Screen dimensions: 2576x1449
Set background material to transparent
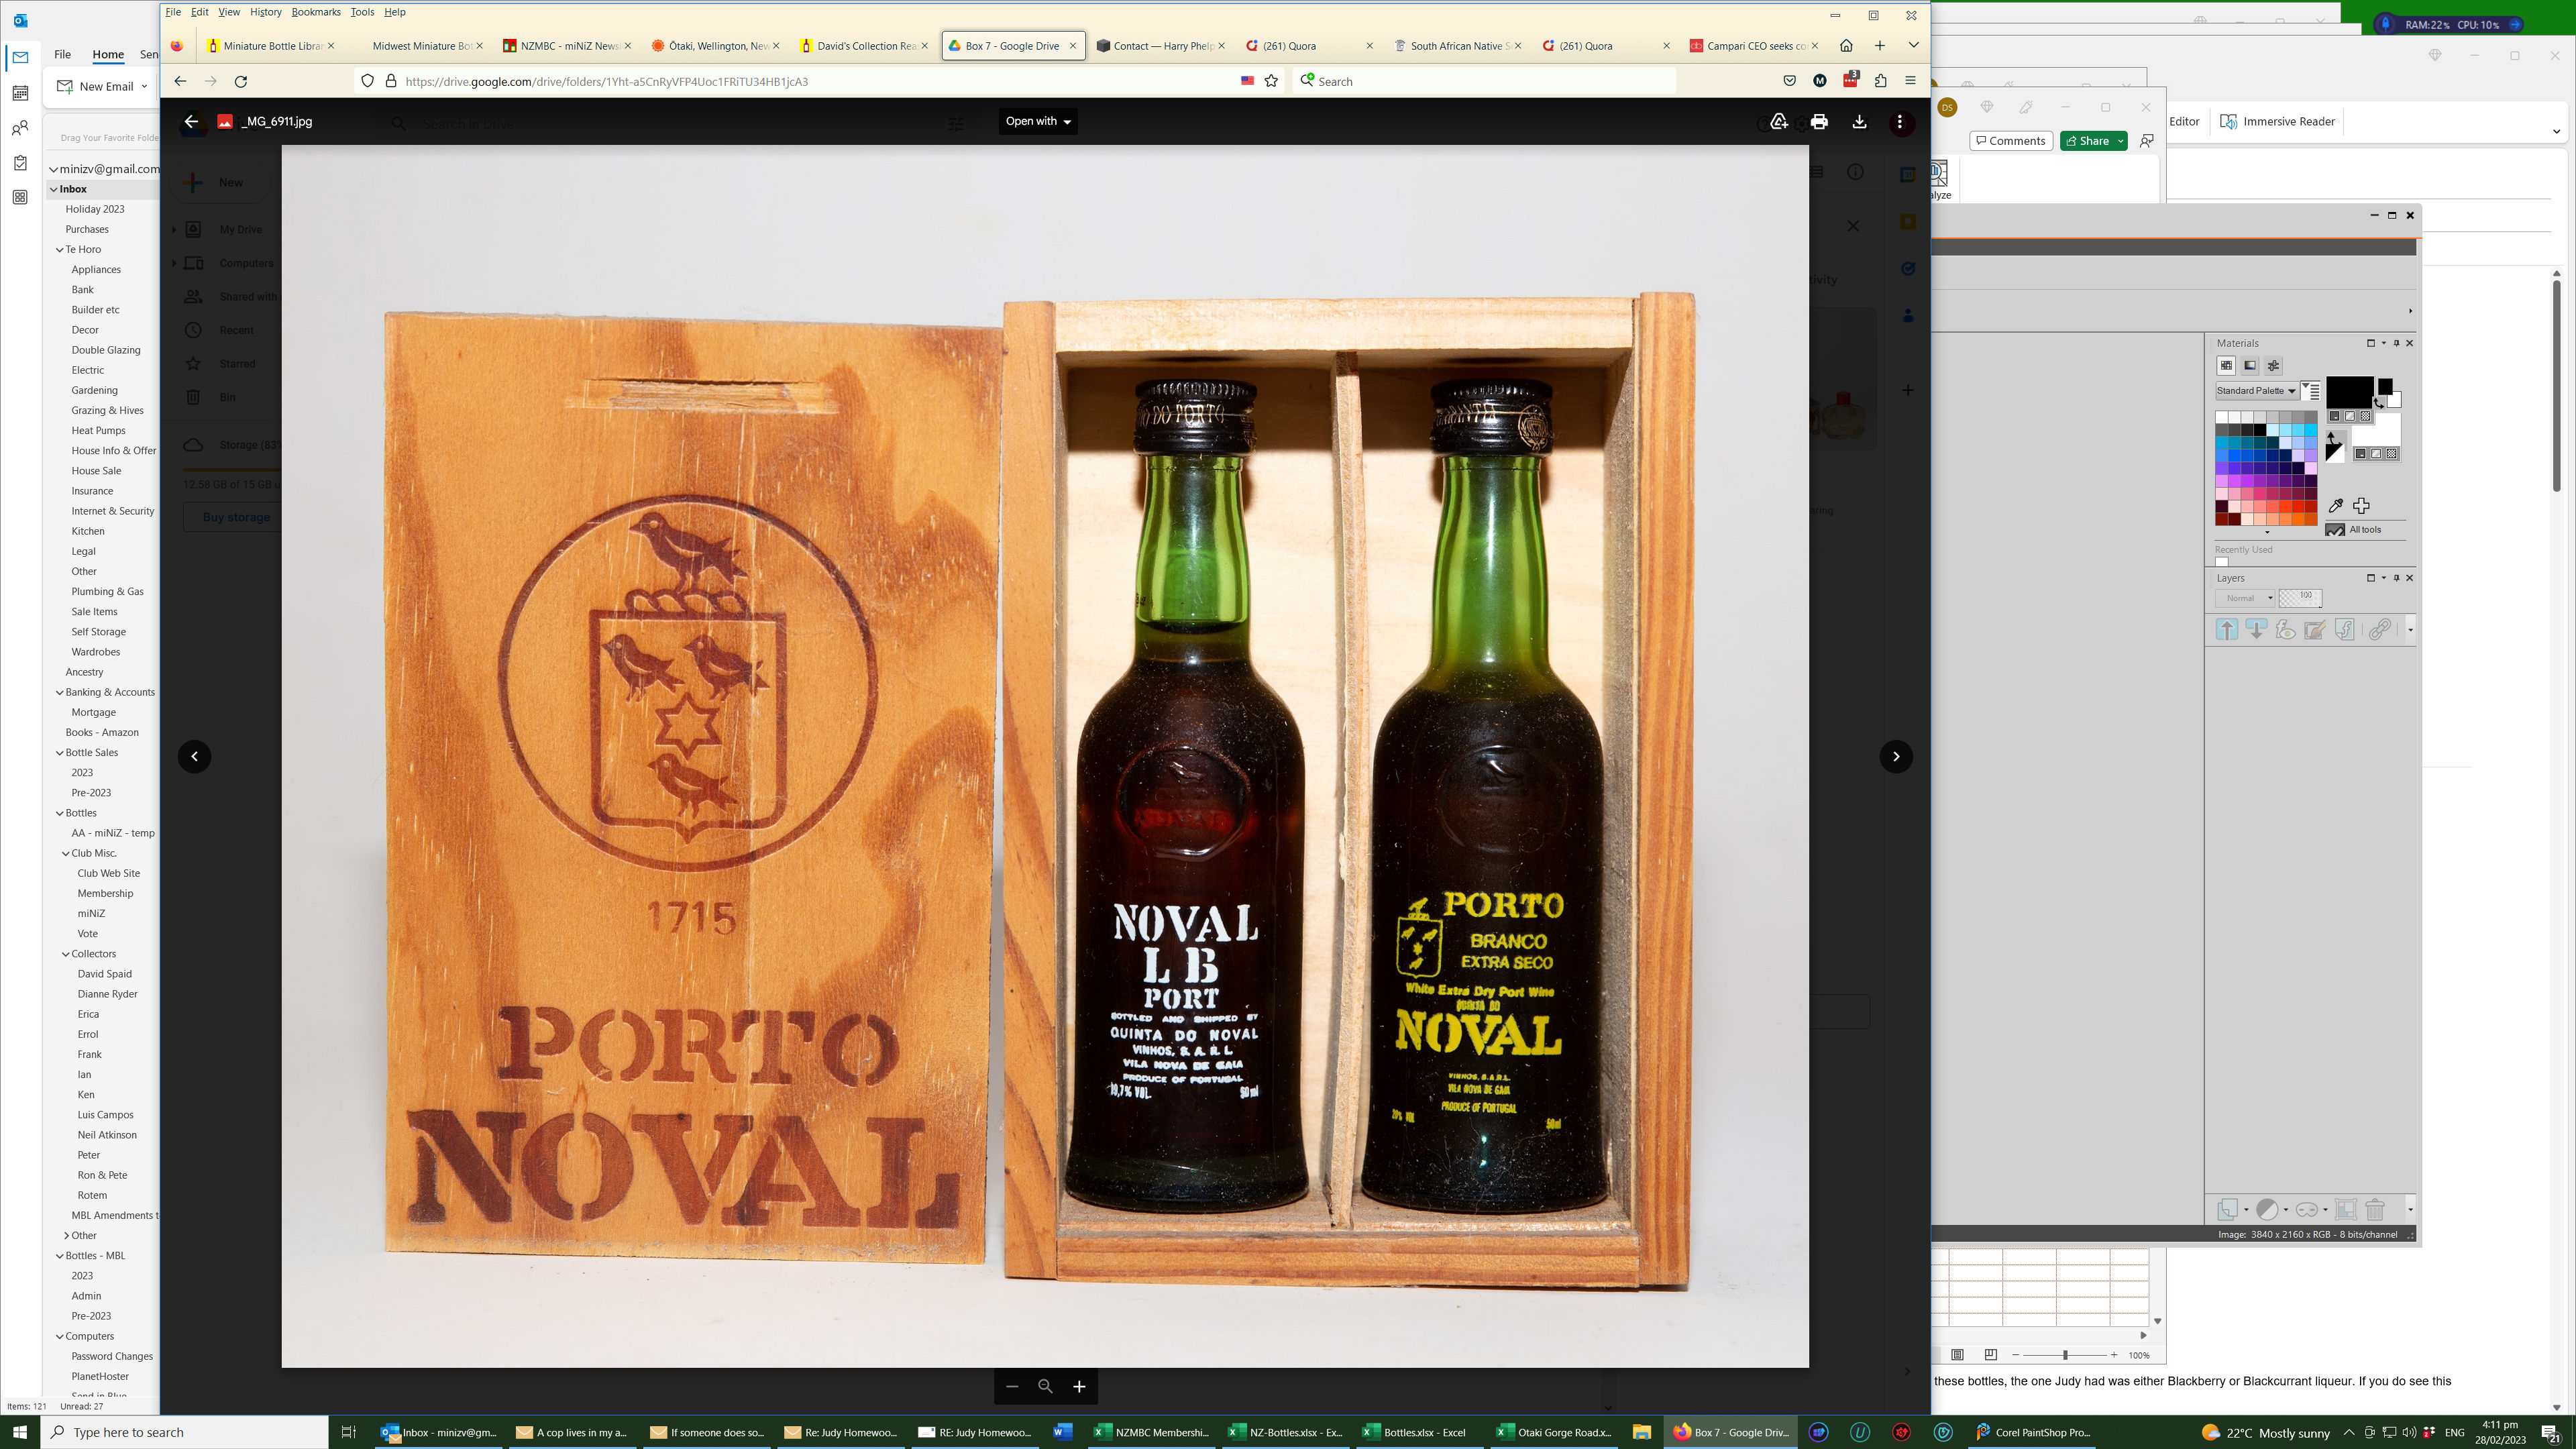(x=2392, y=454)
